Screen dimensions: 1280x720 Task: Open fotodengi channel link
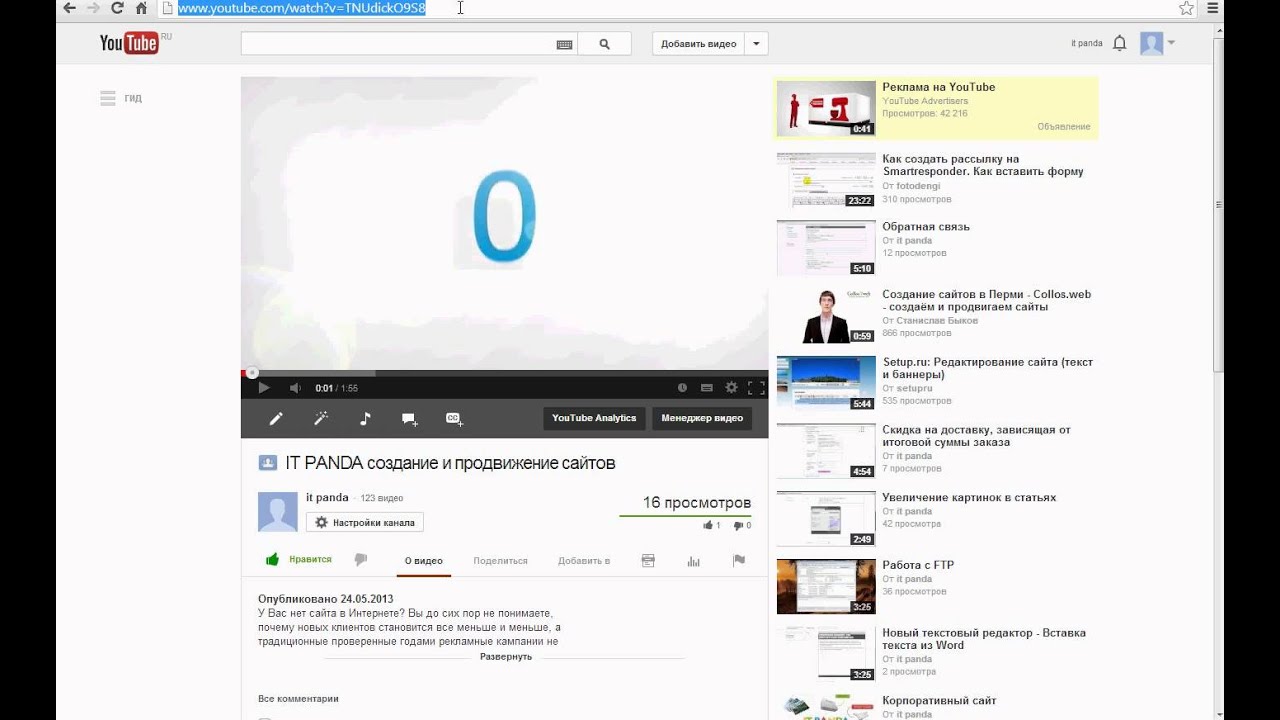tap(917, 186)
